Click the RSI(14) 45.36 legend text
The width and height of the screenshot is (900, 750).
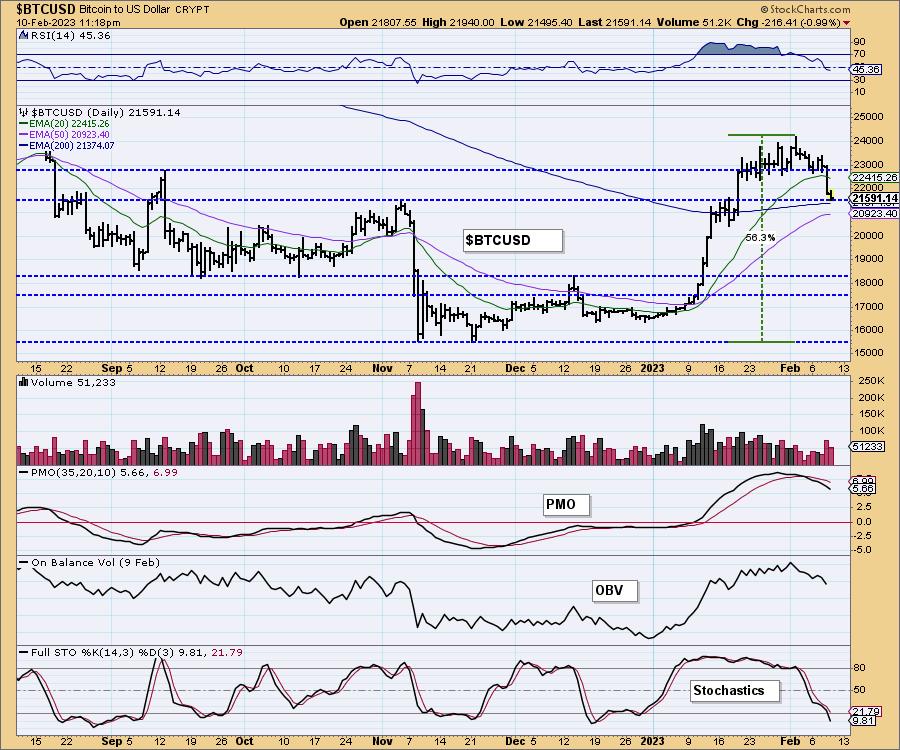(69, 35)
